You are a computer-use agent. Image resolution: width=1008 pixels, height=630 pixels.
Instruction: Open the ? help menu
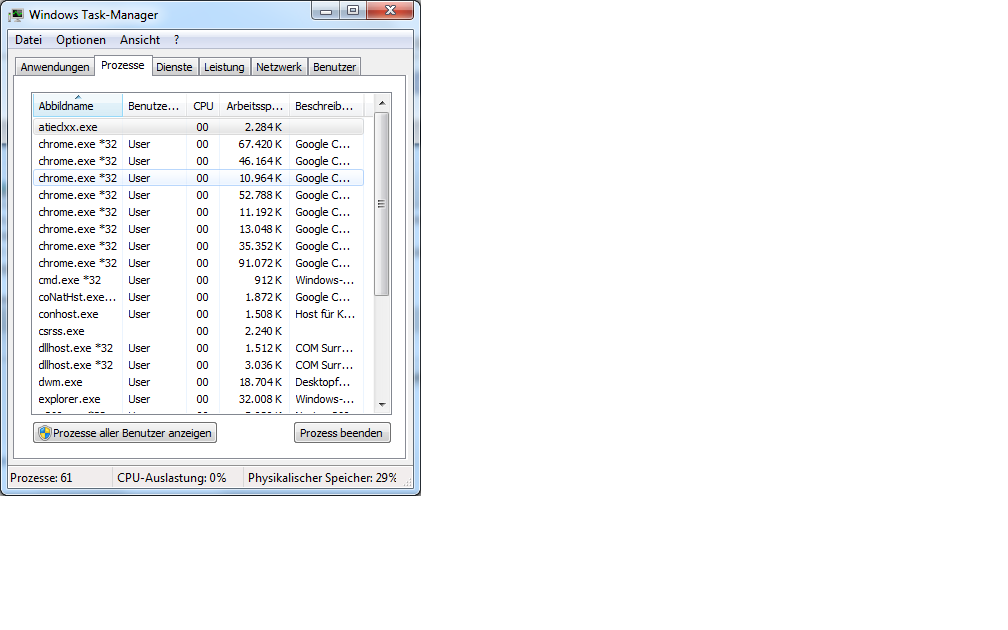(x=176, y=40)
